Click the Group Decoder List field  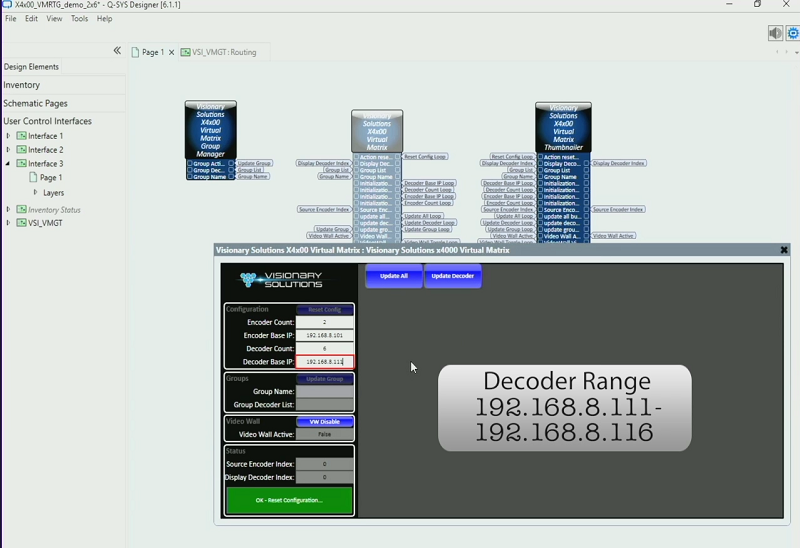(x=324, y=405)
